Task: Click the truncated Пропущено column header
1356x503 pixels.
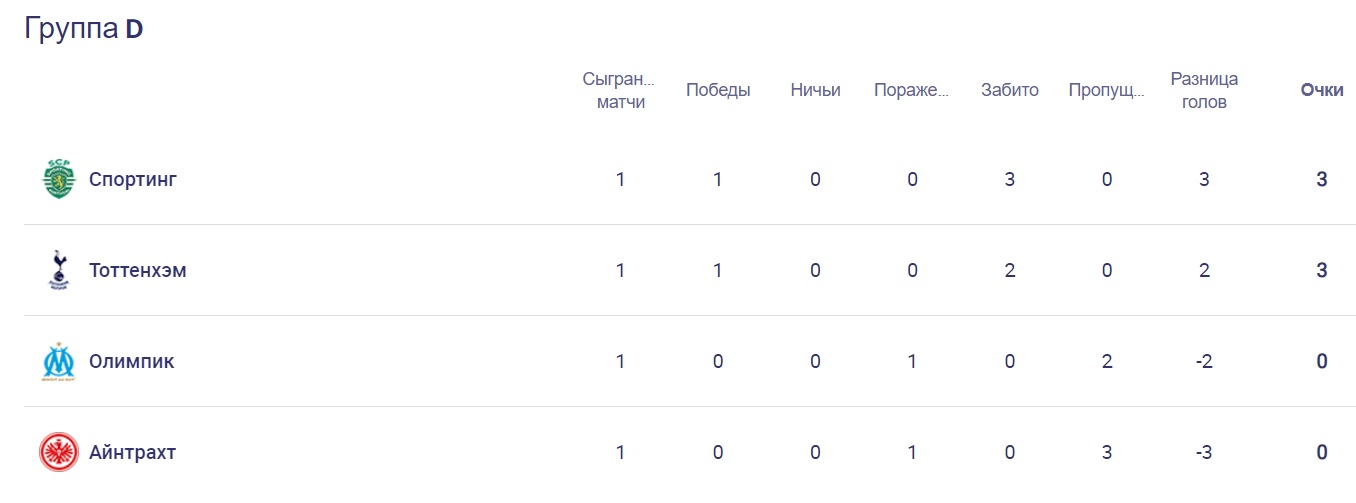Action: coord(1106,90)
